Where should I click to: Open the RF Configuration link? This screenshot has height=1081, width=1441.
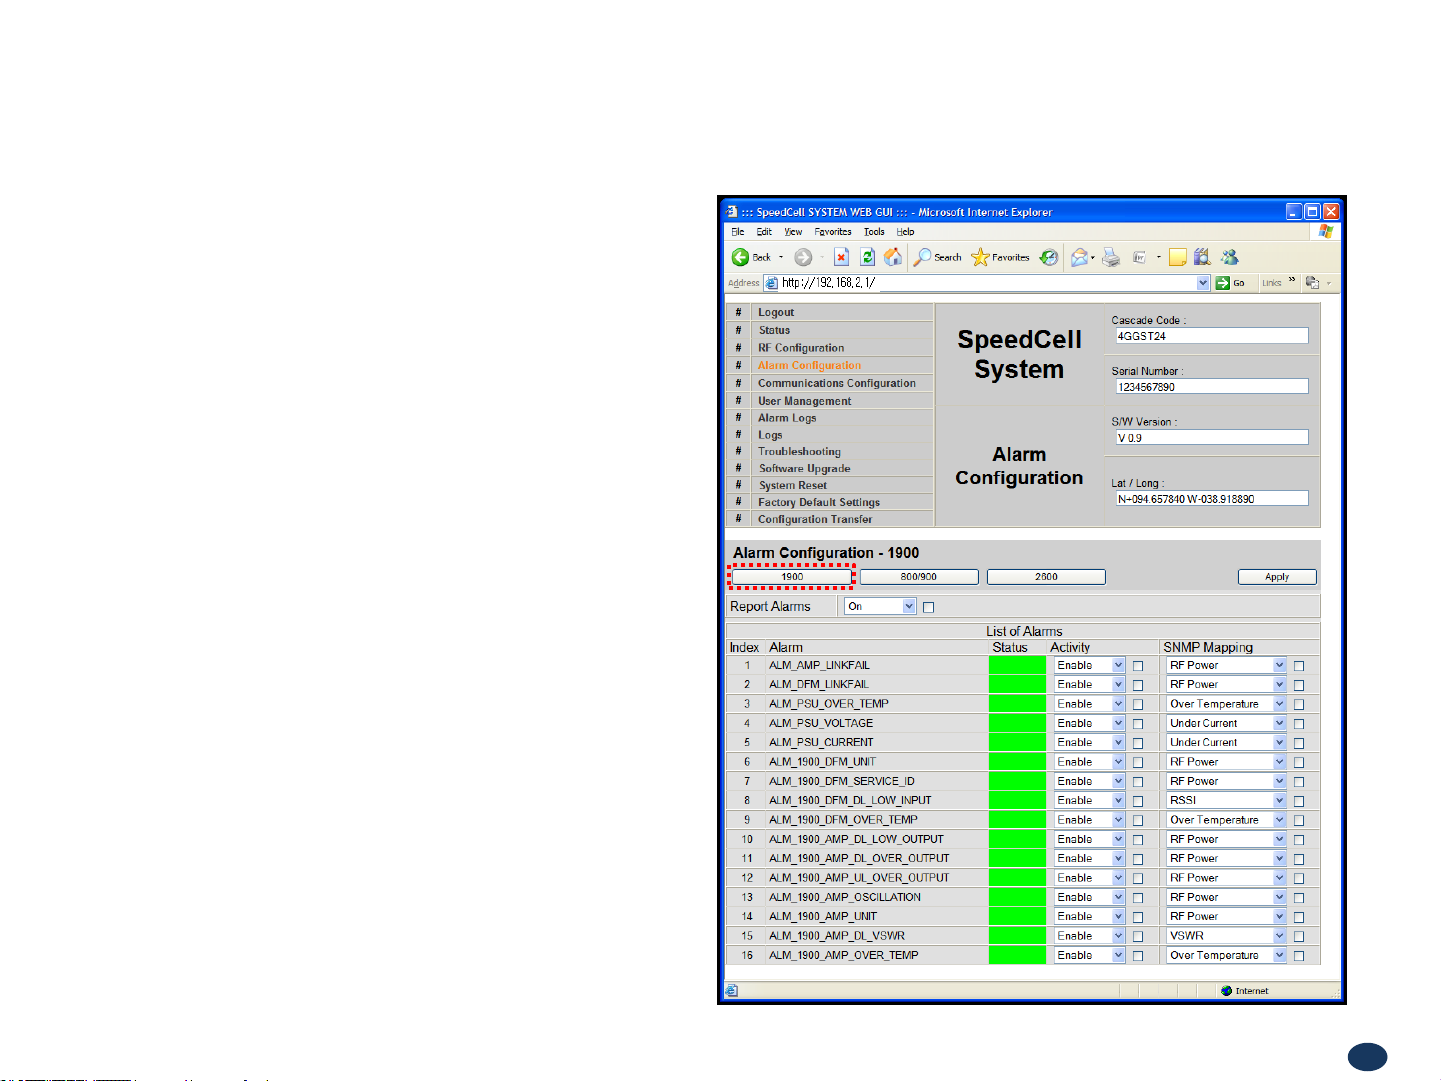pyautogui.click(x=801, y=348)
